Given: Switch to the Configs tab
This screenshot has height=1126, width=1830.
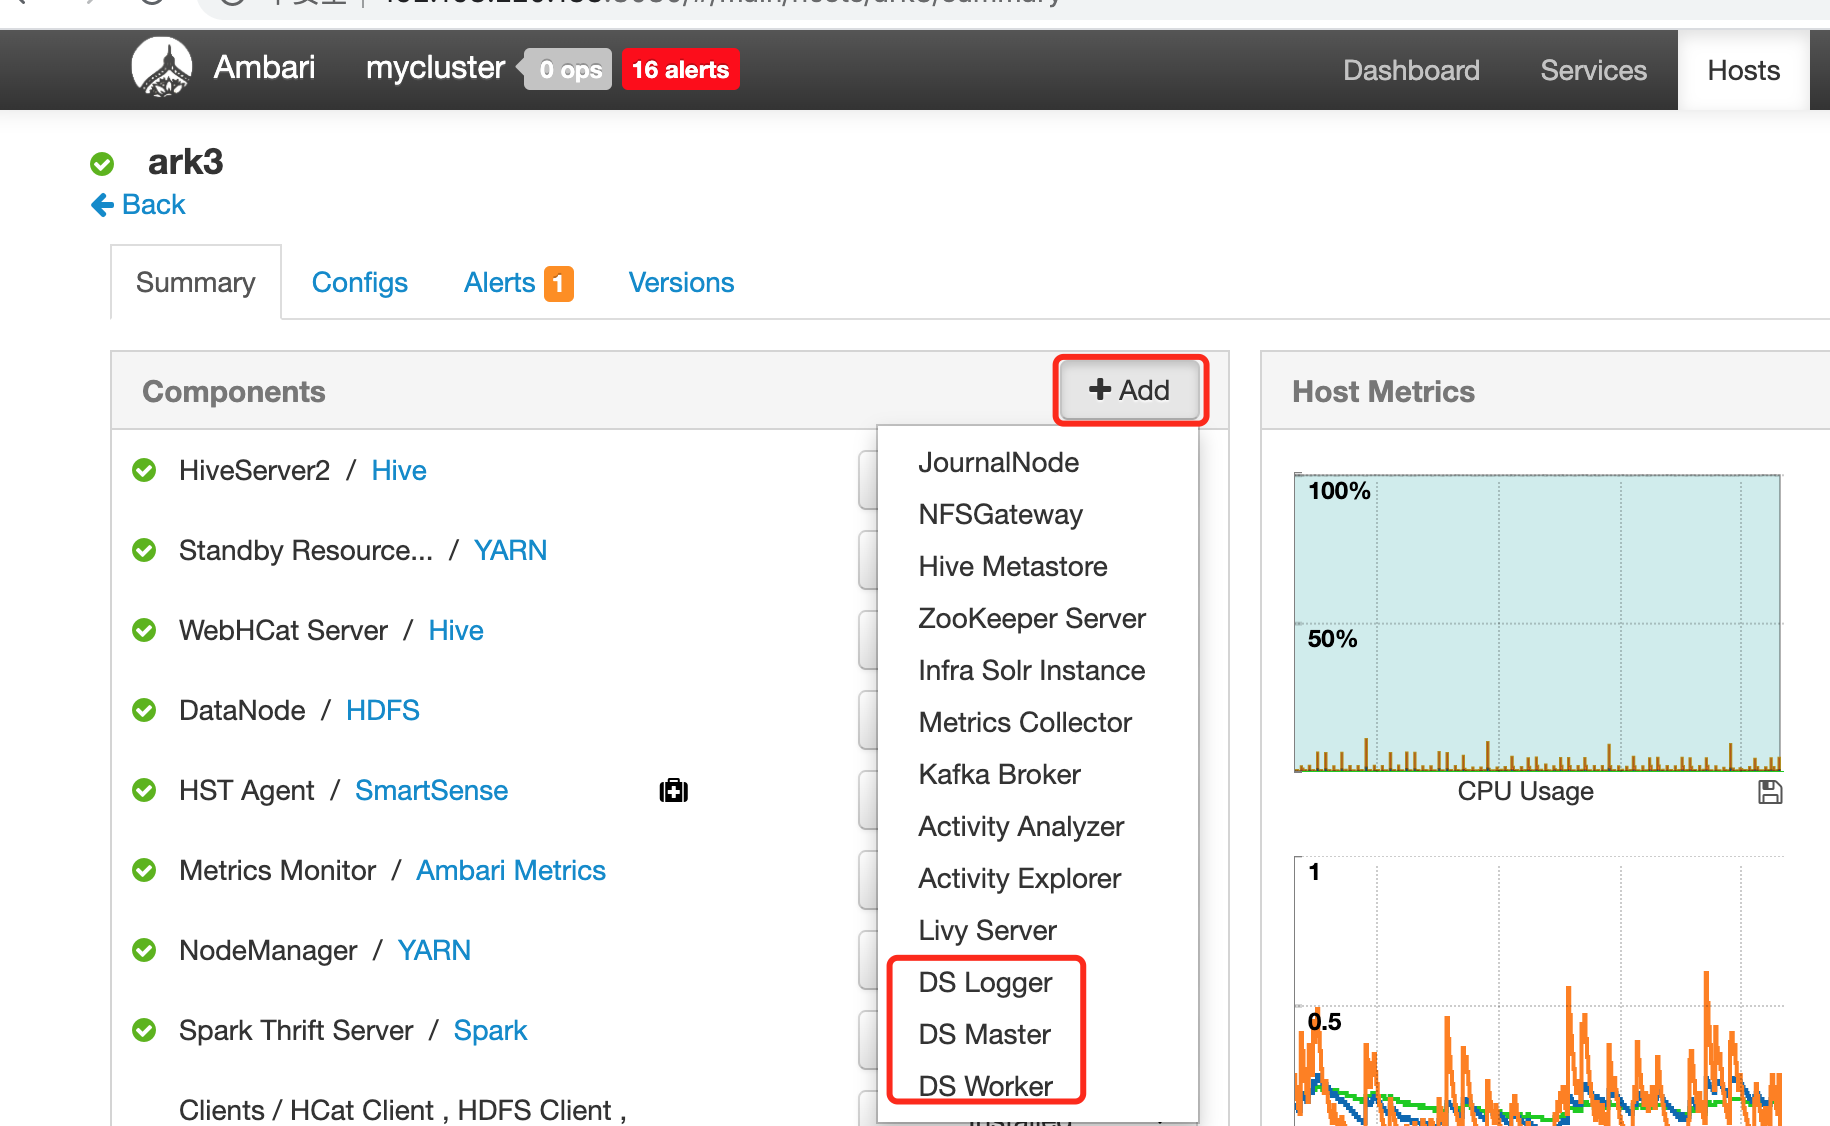Looking at the screenshot, I should (359, 283).
